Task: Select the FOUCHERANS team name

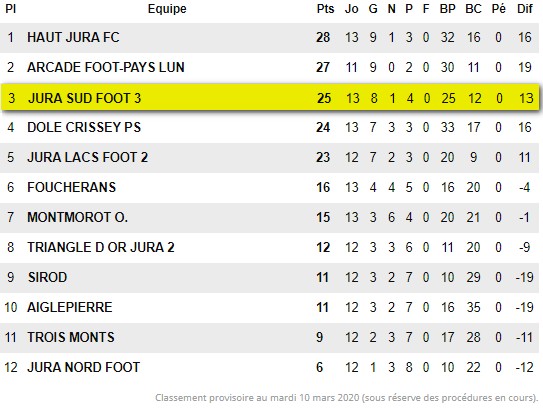Action: pyautogui.click(x=71, y=187)
